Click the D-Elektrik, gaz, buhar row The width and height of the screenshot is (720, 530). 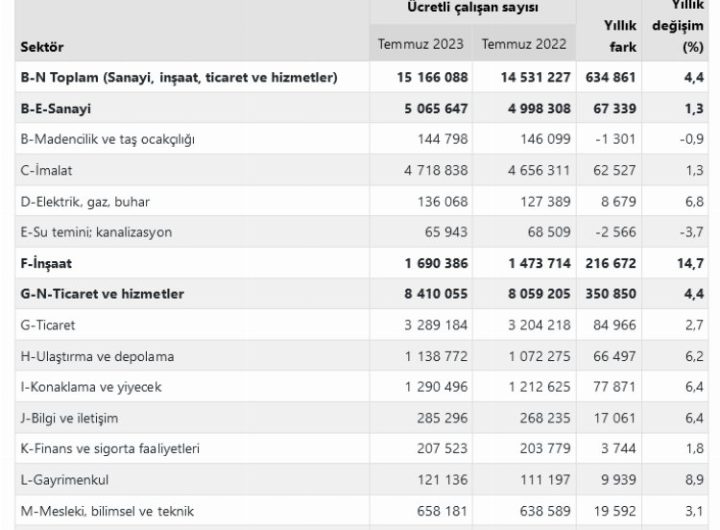tap(85, 201)
